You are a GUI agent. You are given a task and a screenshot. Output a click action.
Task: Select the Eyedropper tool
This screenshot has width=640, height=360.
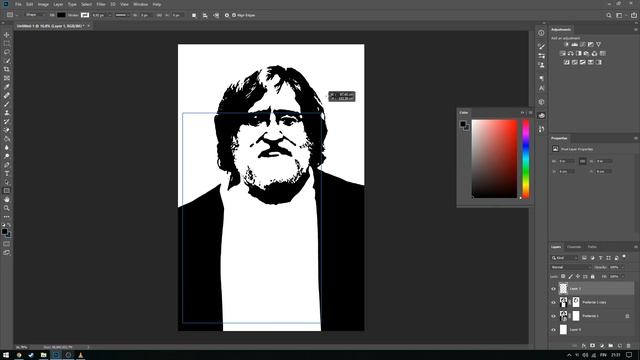[7, 87]
